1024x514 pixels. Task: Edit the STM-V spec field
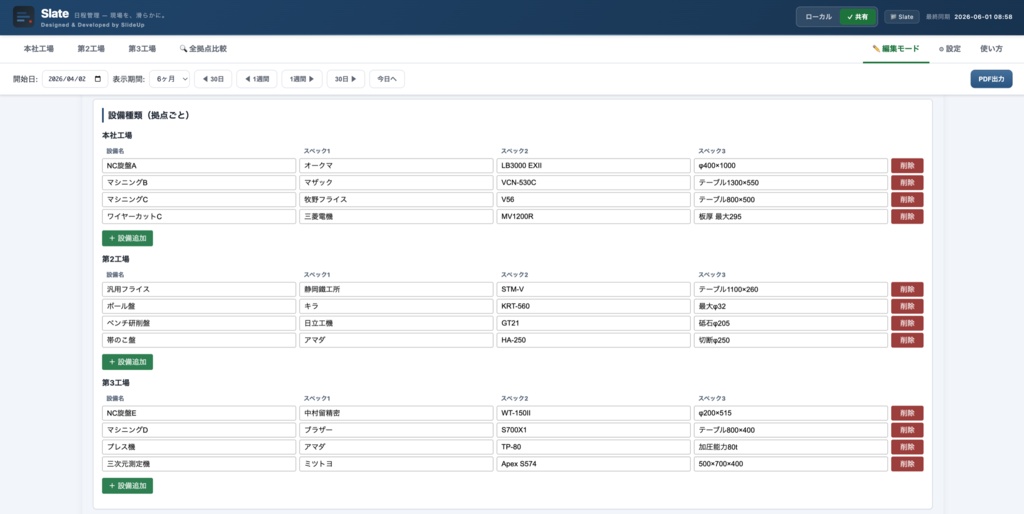click(594, 289)
